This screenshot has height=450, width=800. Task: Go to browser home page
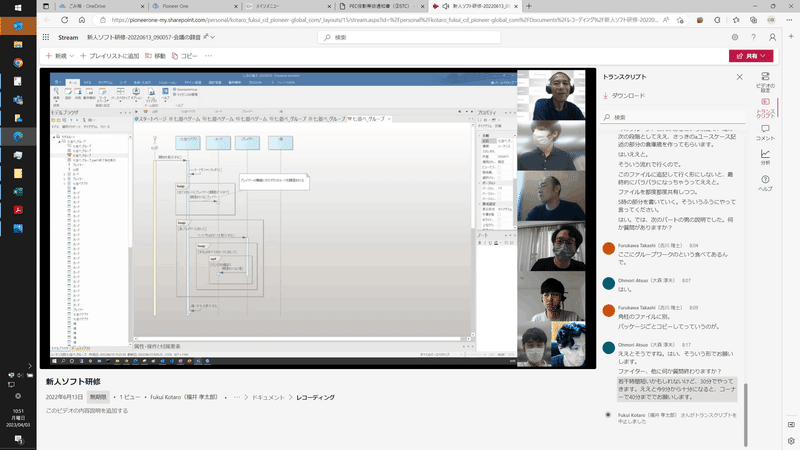tap(82, 20)
